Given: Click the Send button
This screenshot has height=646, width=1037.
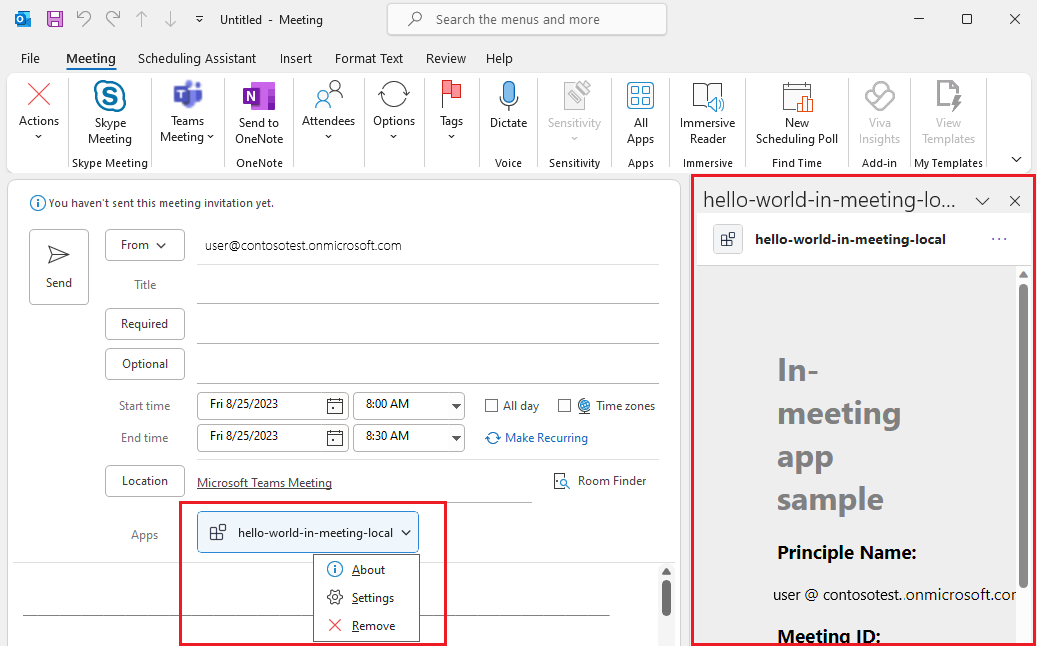Looking at the screenshot, I should 59,267.
